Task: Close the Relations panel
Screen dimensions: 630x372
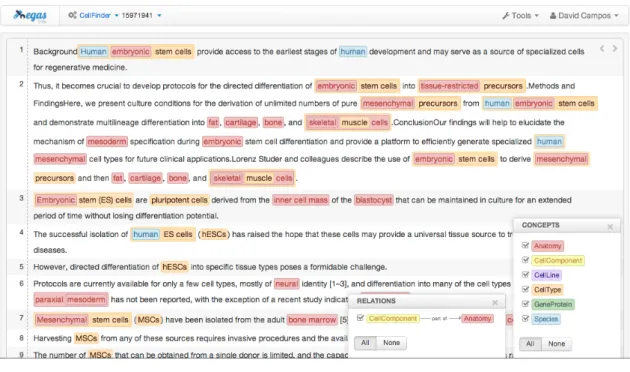Action: [495, 302]
